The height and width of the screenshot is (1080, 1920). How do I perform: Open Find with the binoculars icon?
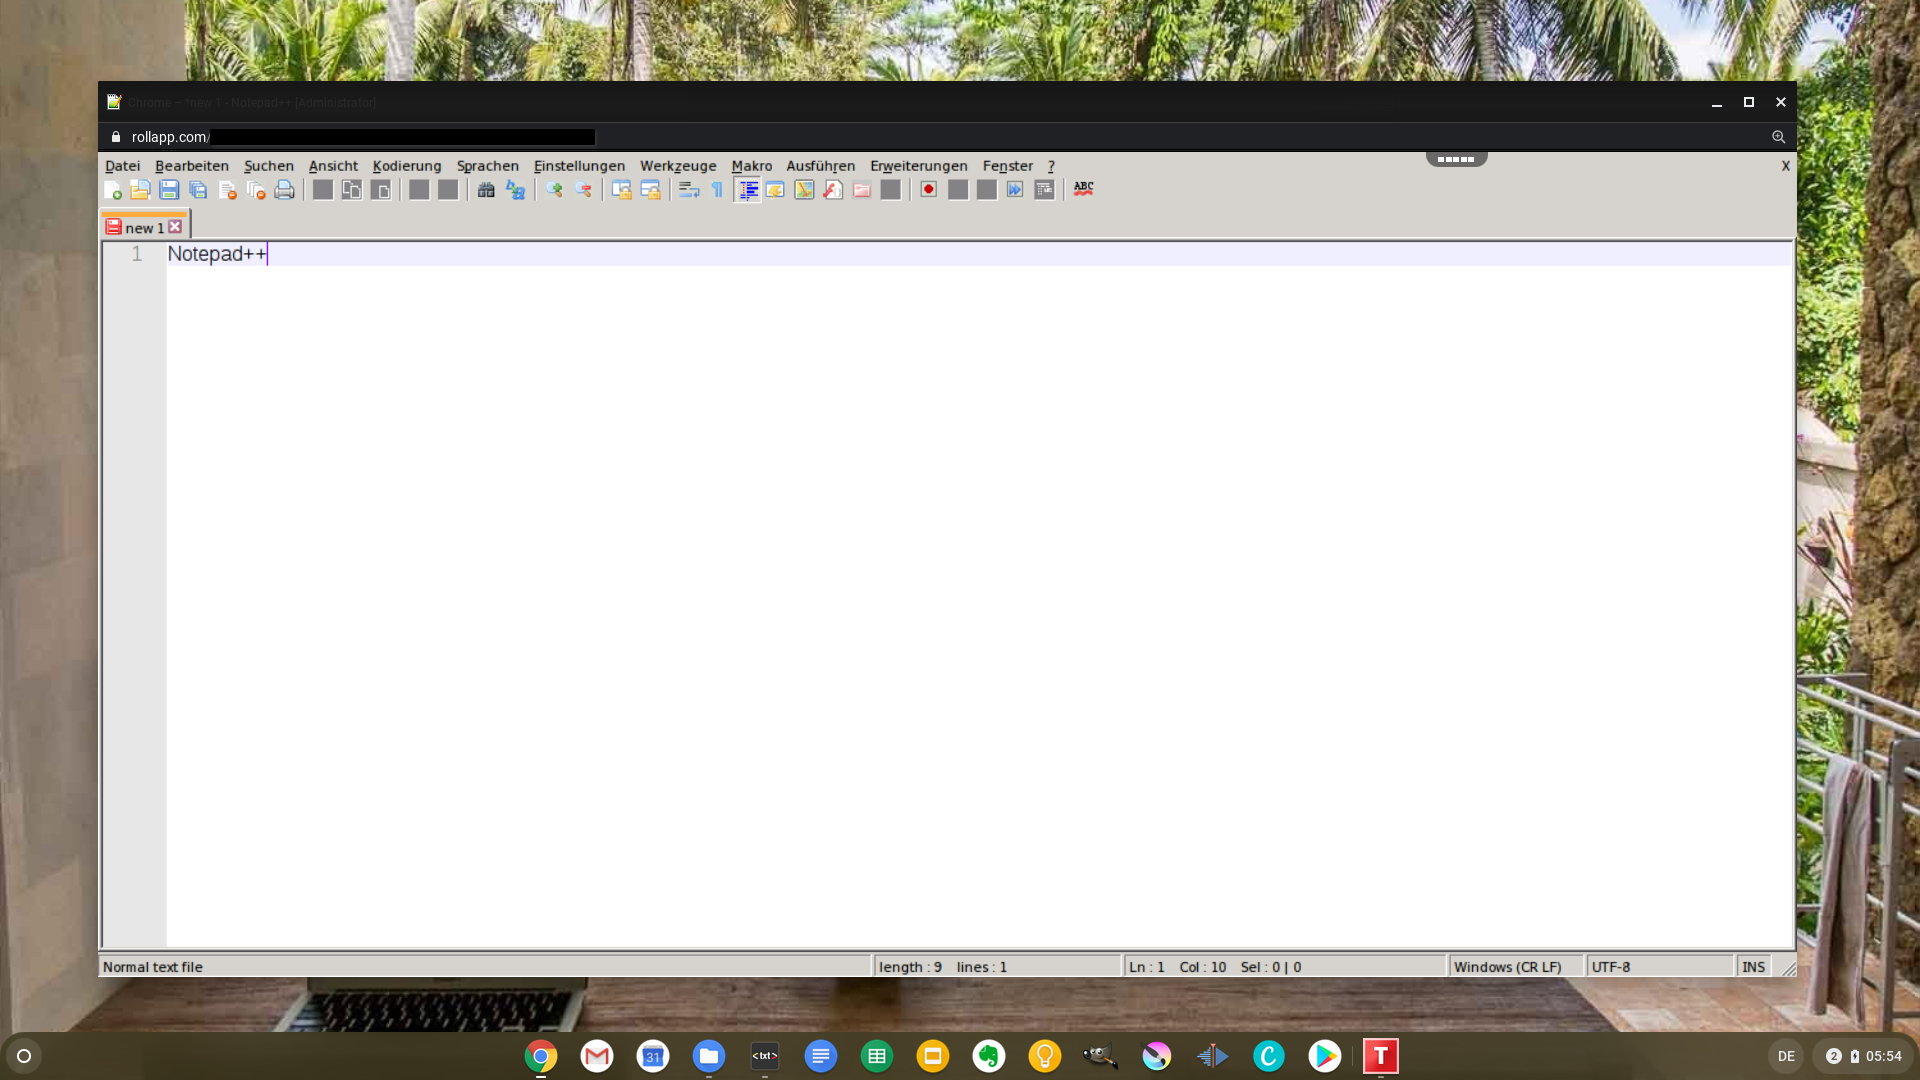coord(486,190)
